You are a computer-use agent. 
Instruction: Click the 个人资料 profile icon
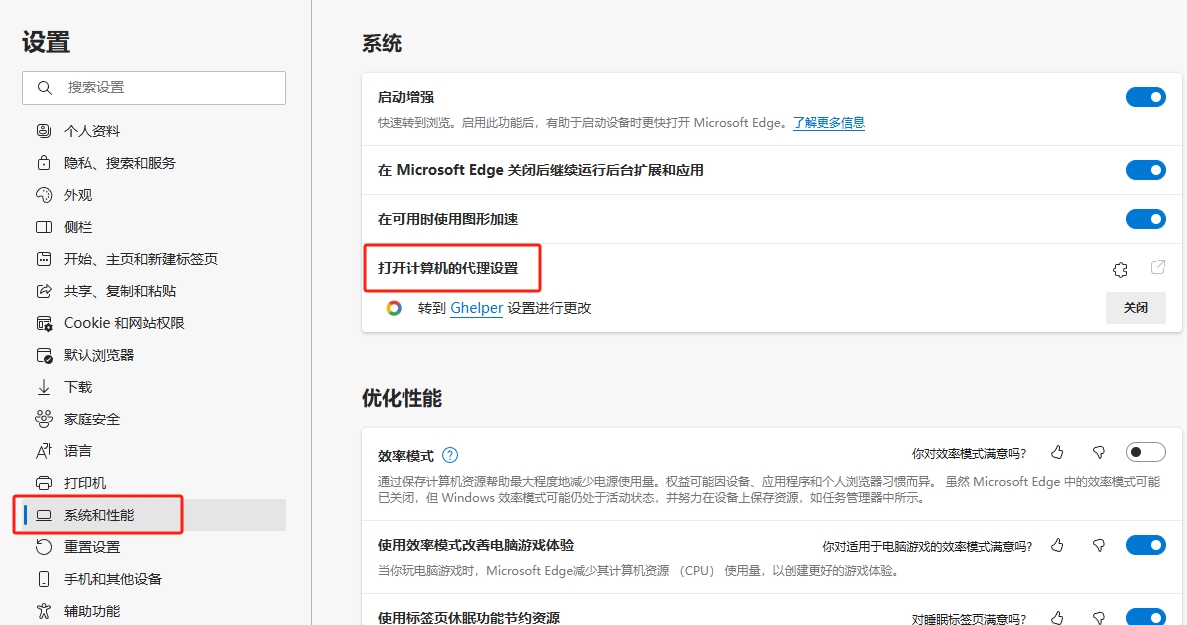pyautogui.click(x=44, y=131)
